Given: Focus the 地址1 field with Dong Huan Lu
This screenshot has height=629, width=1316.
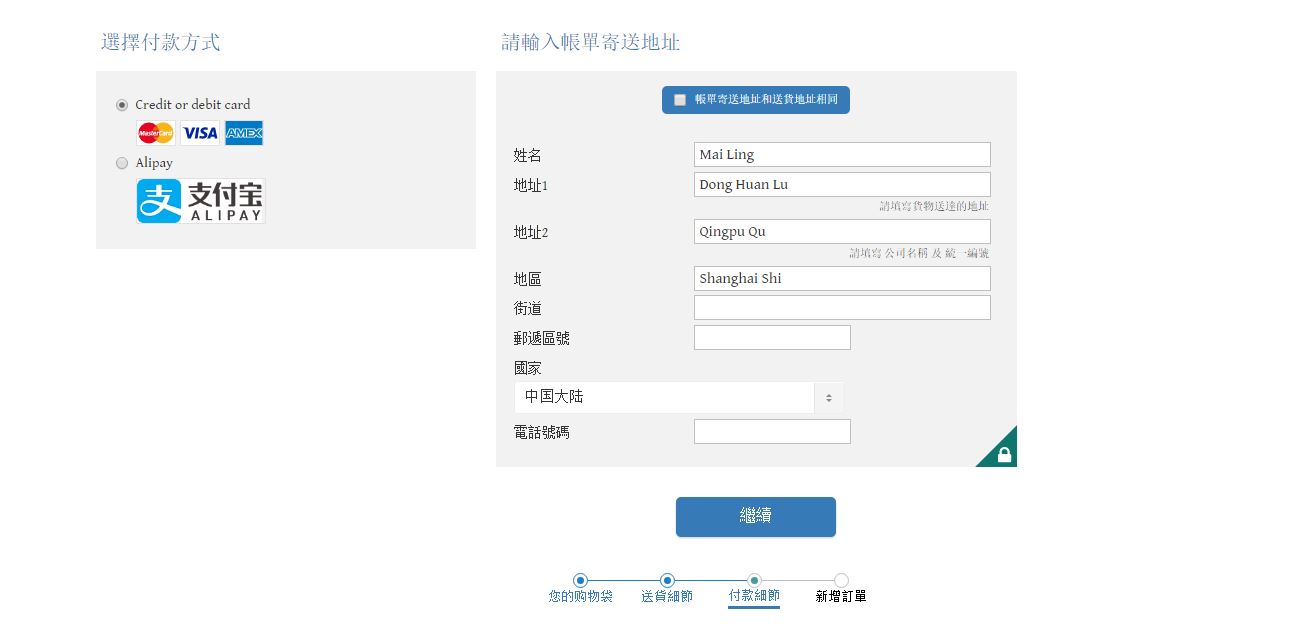Looking at the screenshot, I should click(842, 184).
